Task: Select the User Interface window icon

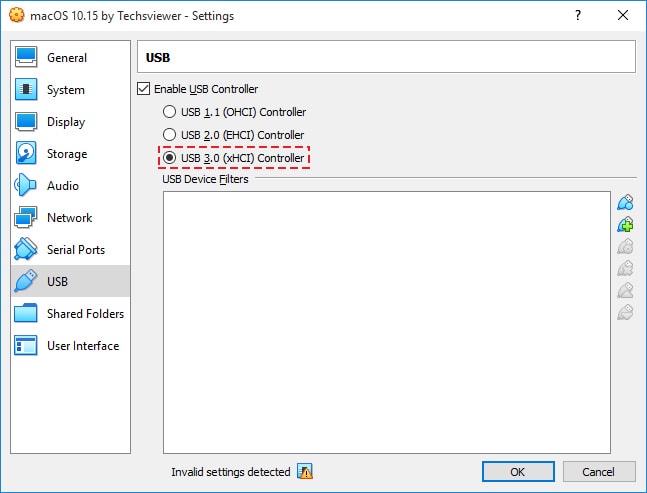Action: pyautogui.click(x=26, y=345)
